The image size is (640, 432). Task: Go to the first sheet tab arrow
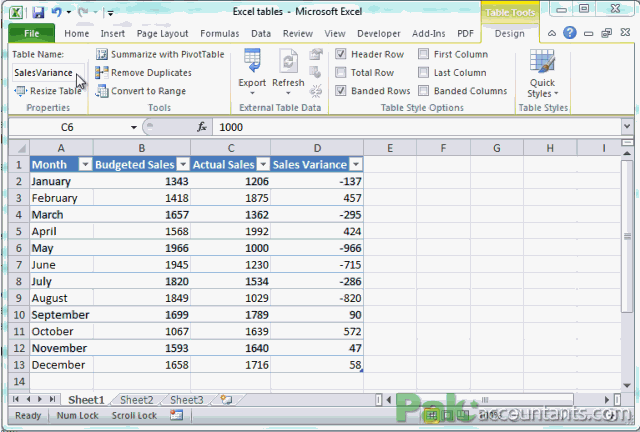coord(16,399)
